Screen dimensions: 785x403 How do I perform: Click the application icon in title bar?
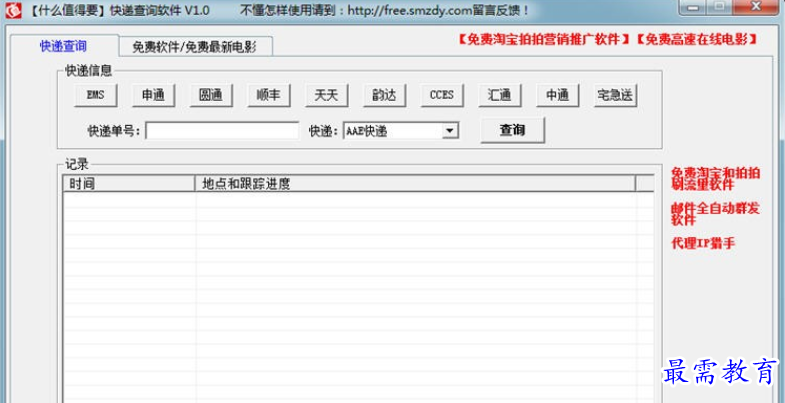pos(14,11)
